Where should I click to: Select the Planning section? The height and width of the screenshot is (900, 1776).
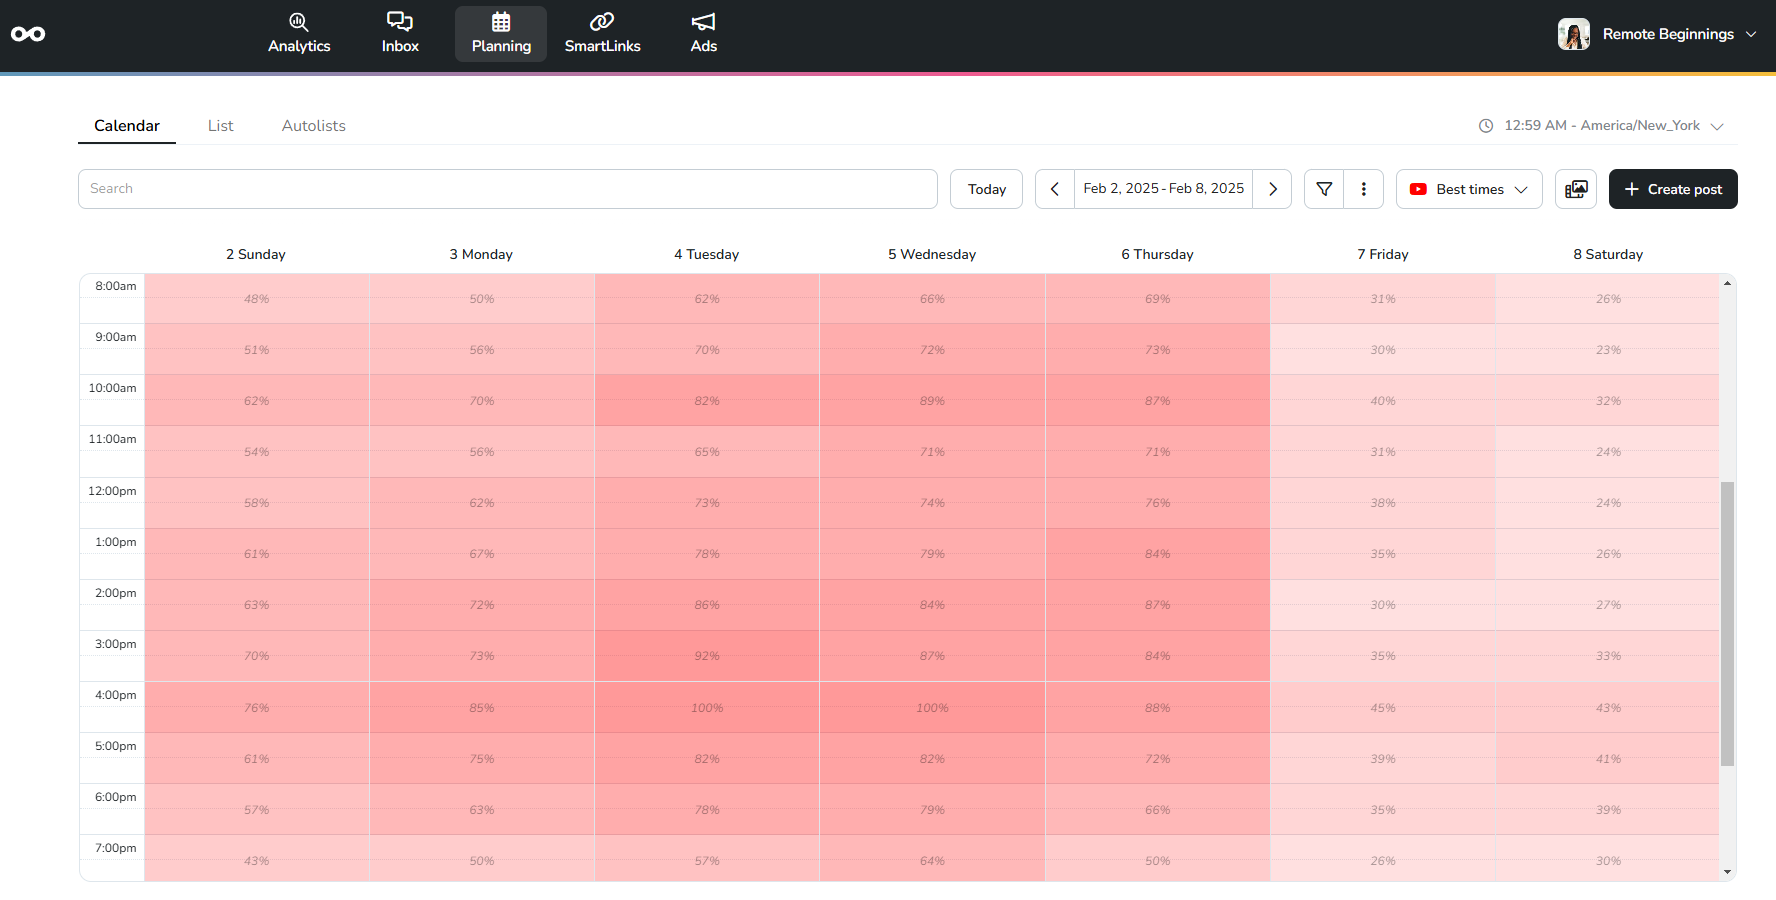coord(500,33)
